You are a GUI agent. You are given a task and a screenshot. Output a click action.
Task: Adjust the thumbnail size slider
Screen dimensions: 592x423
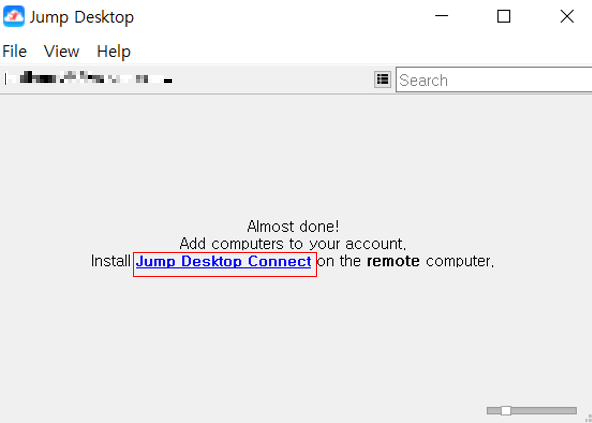coord(532,411)
